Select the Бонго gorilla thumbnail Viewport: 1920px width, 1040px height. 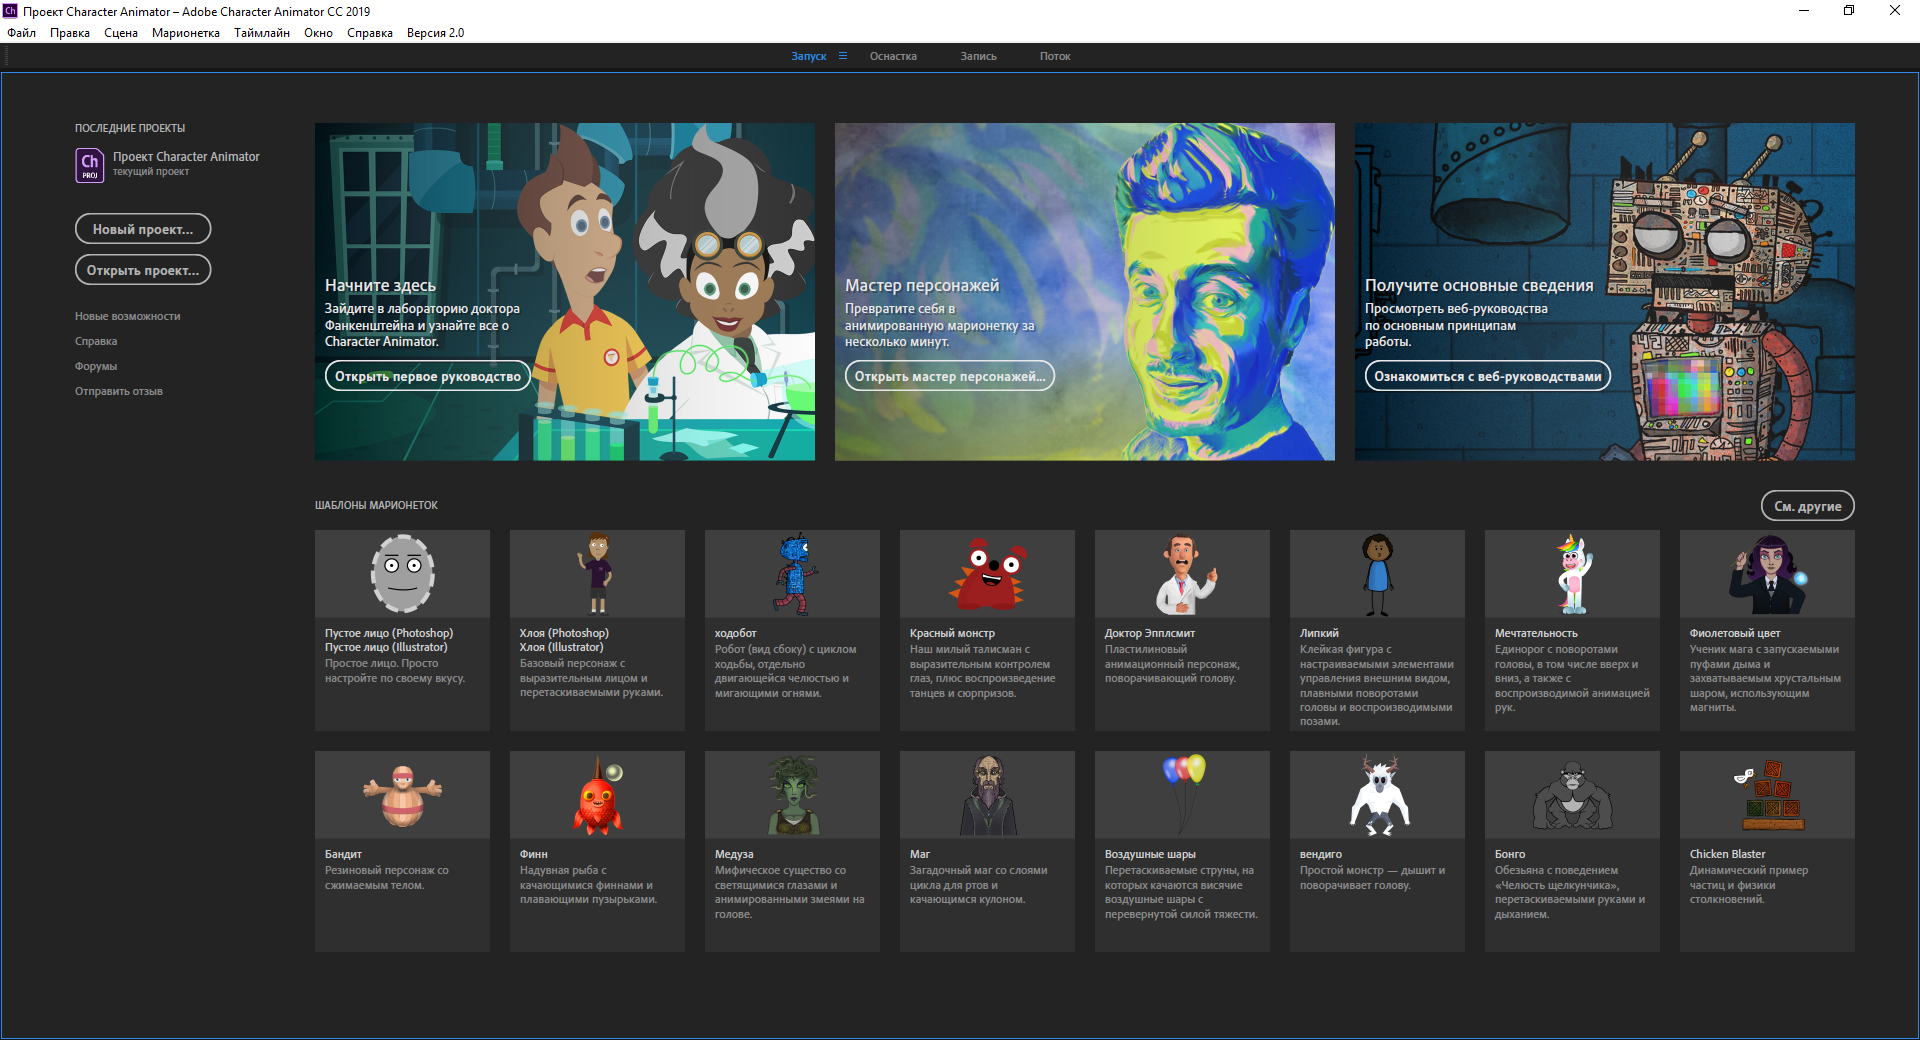pos(1572,795)
